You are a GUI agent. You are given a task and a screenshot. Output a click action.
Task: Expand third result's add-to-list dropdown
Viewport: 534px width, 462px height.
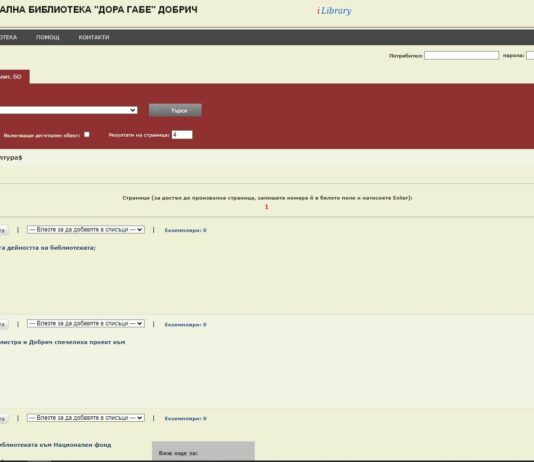pos(86,418)
